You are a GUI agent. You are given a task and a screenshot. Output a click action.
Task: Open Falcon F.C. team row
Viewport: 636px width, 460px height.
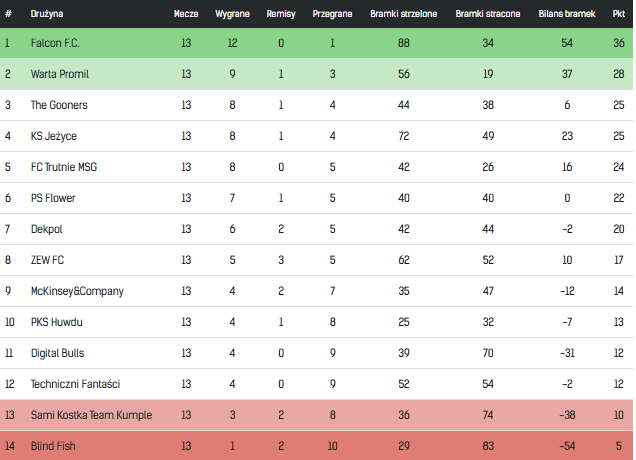click(316, 43)
